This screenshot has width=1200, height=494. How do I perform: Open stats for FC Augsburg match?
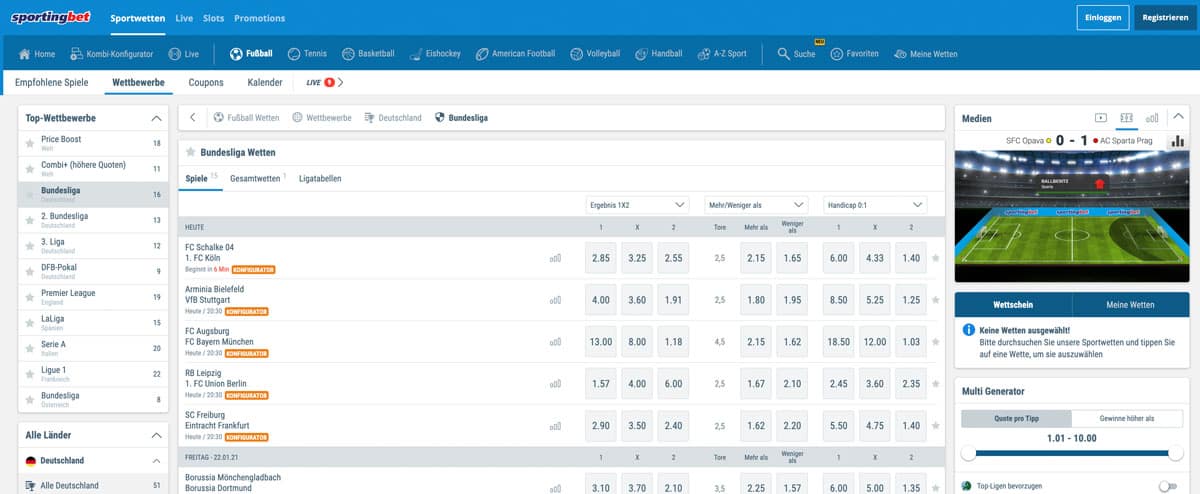click(x=555, y=342)
